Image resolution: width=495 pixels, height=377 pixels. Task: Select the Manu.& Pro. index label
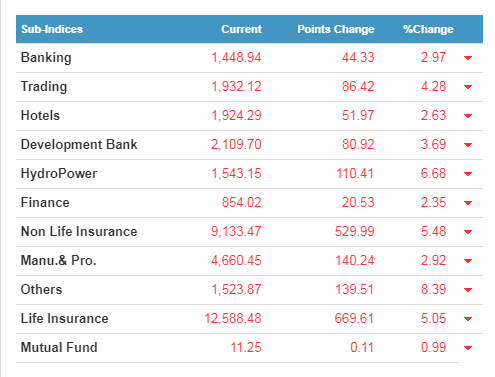(58, 260)
